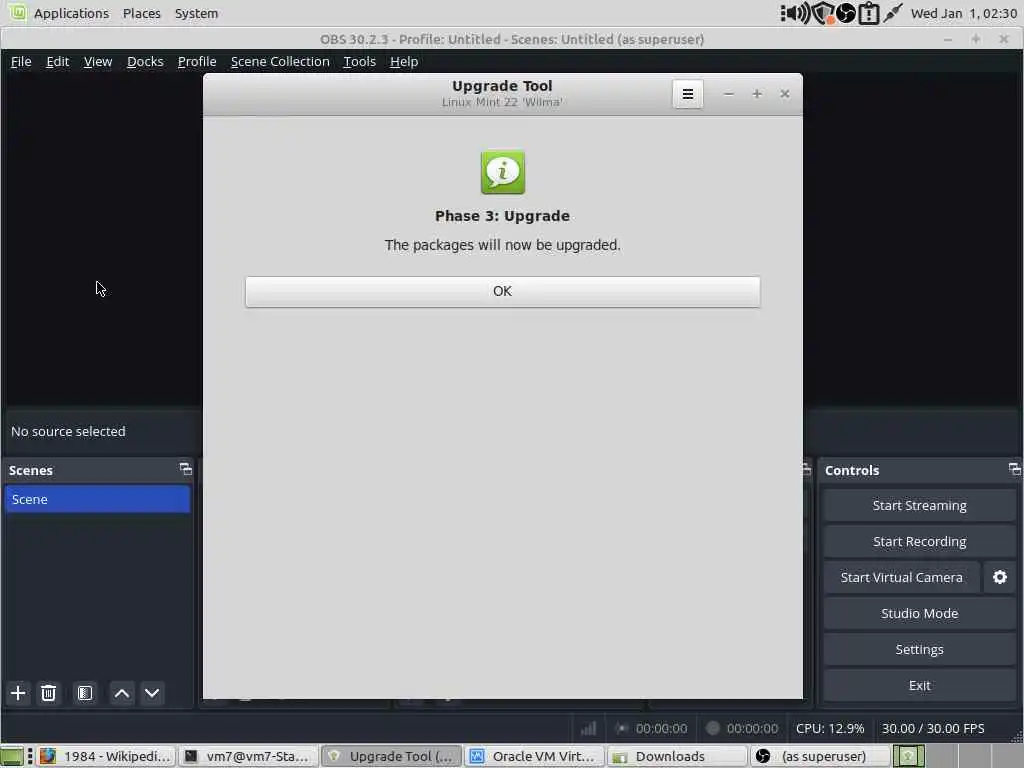Toggle Studio Mode in OBS
This screenshot has width=1024, height=768.
(x=920, y=613)
